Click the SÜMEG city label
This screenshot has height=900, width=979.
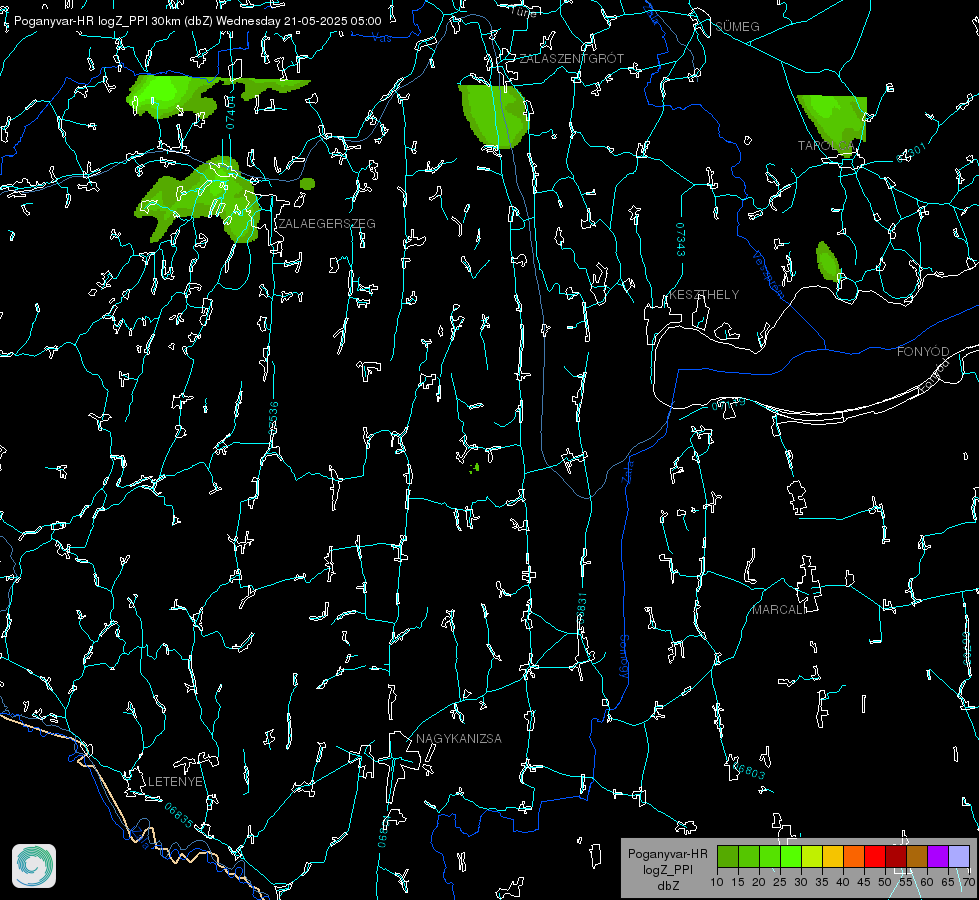pos(737,27)
